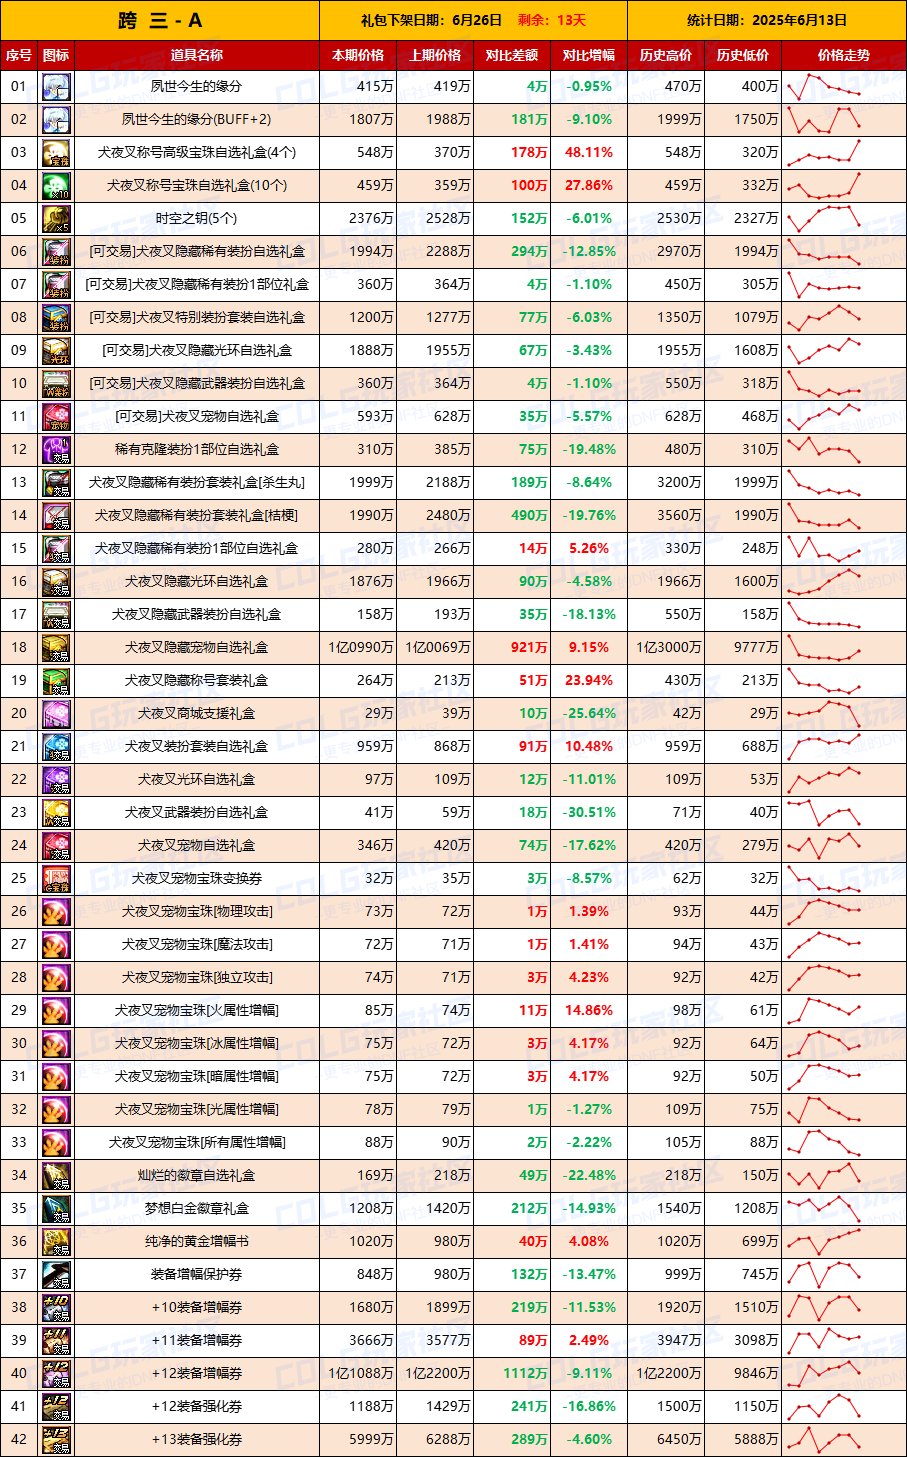Select the 犬夜叉宠物宝珠变换券 icon

tap(56, 879)
